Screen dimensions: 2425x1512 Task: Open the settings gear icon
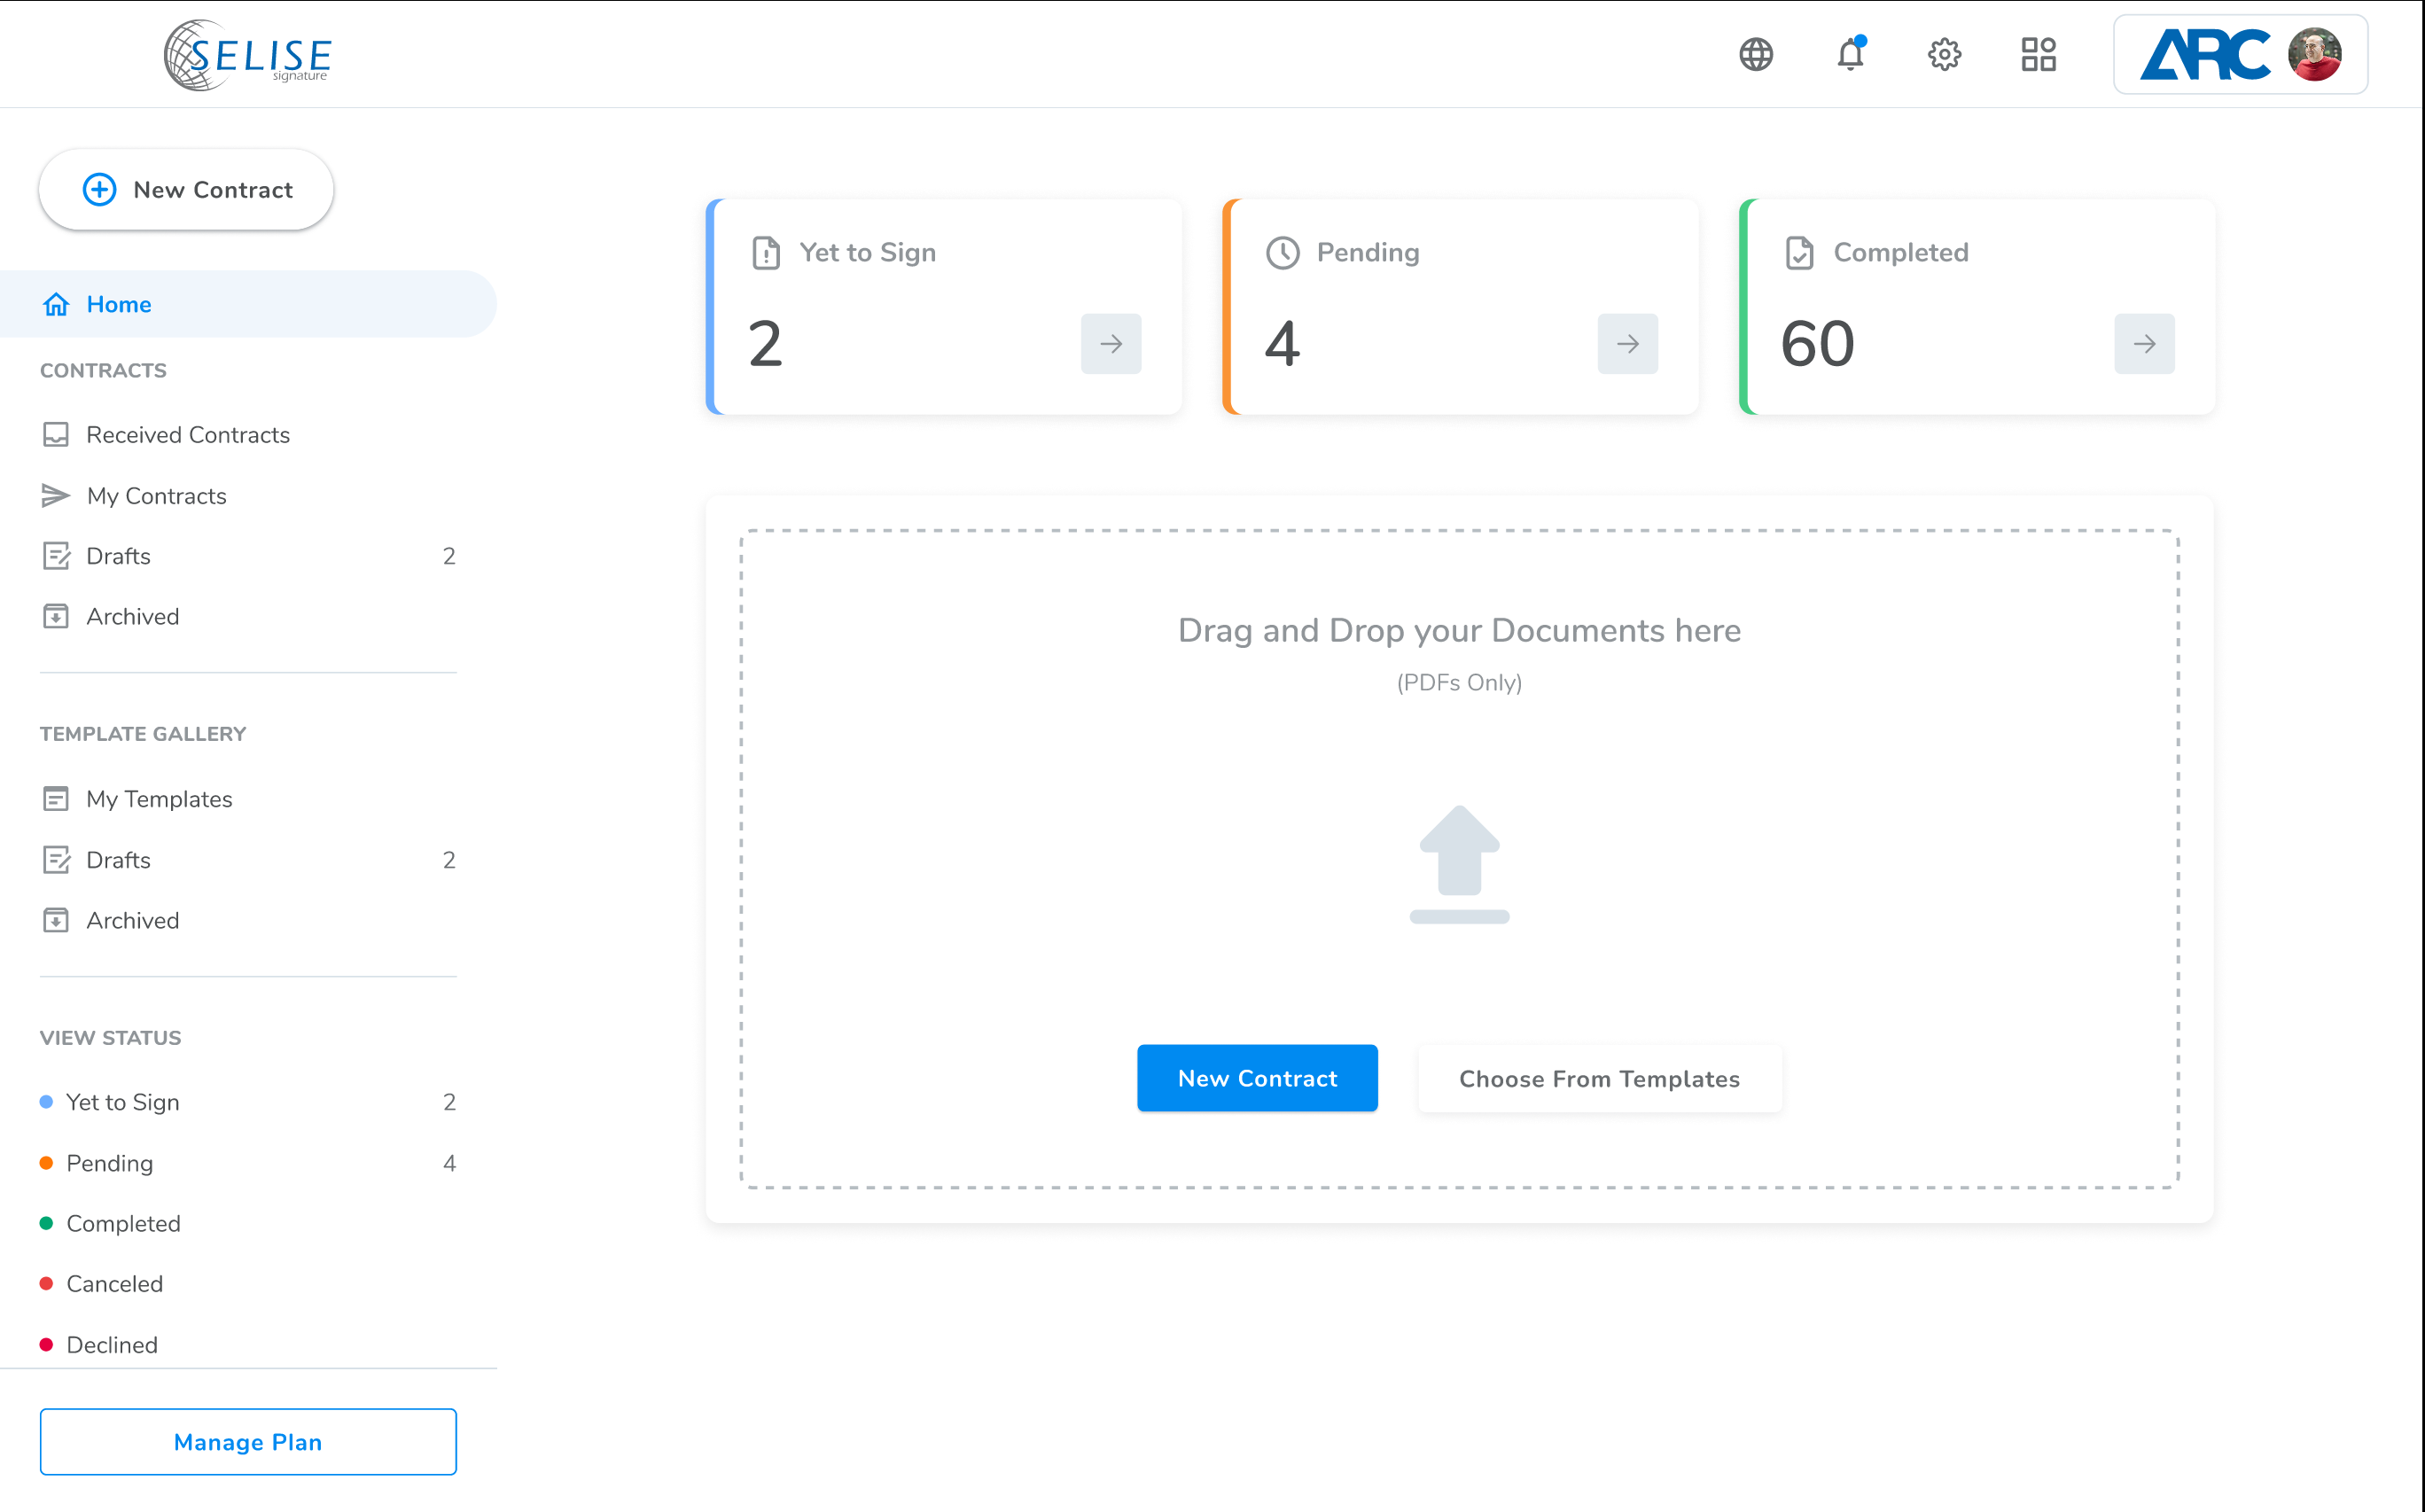tap(1944, 54)
